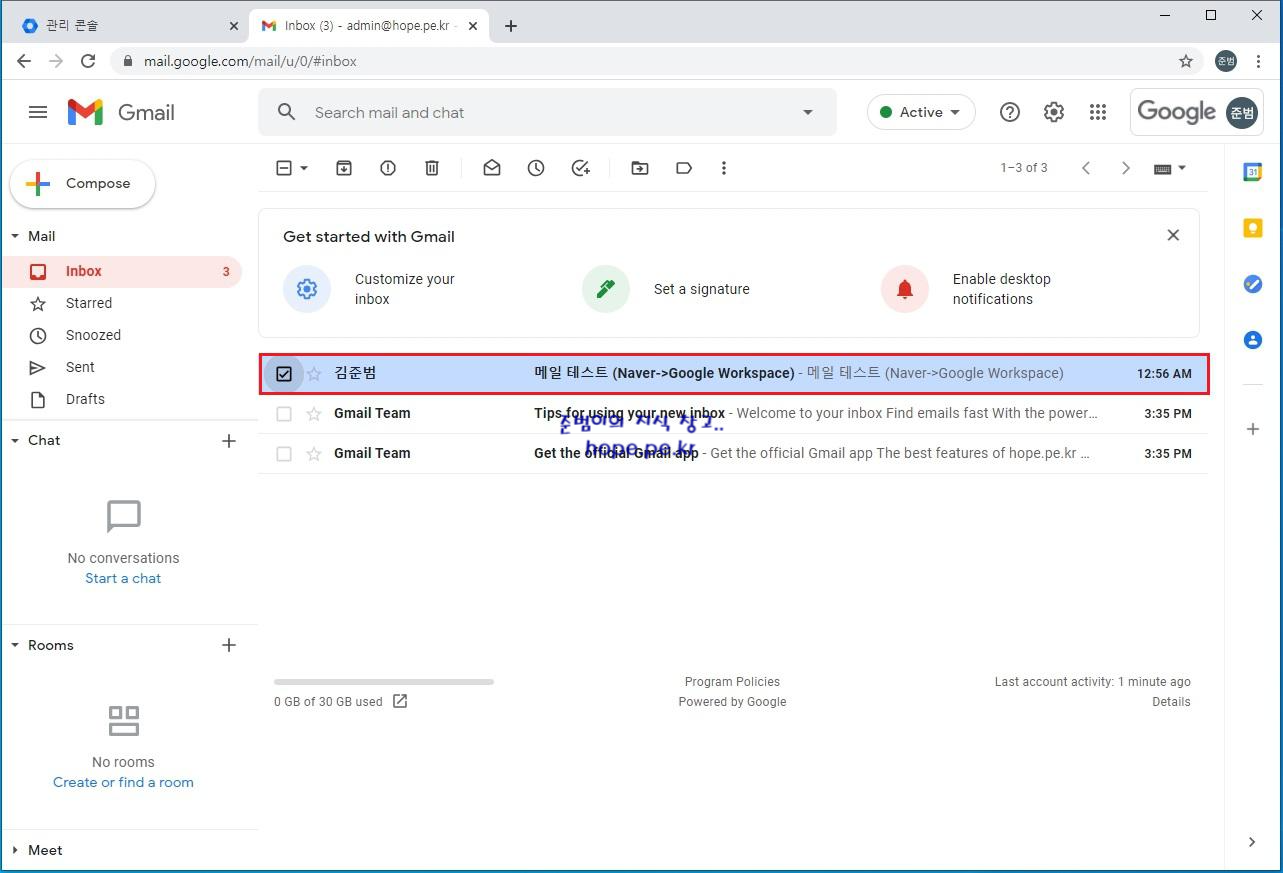This screenshot has height=873, width=1283.
Task: Collapse the Rooms section
Action: tap(15, 645)
